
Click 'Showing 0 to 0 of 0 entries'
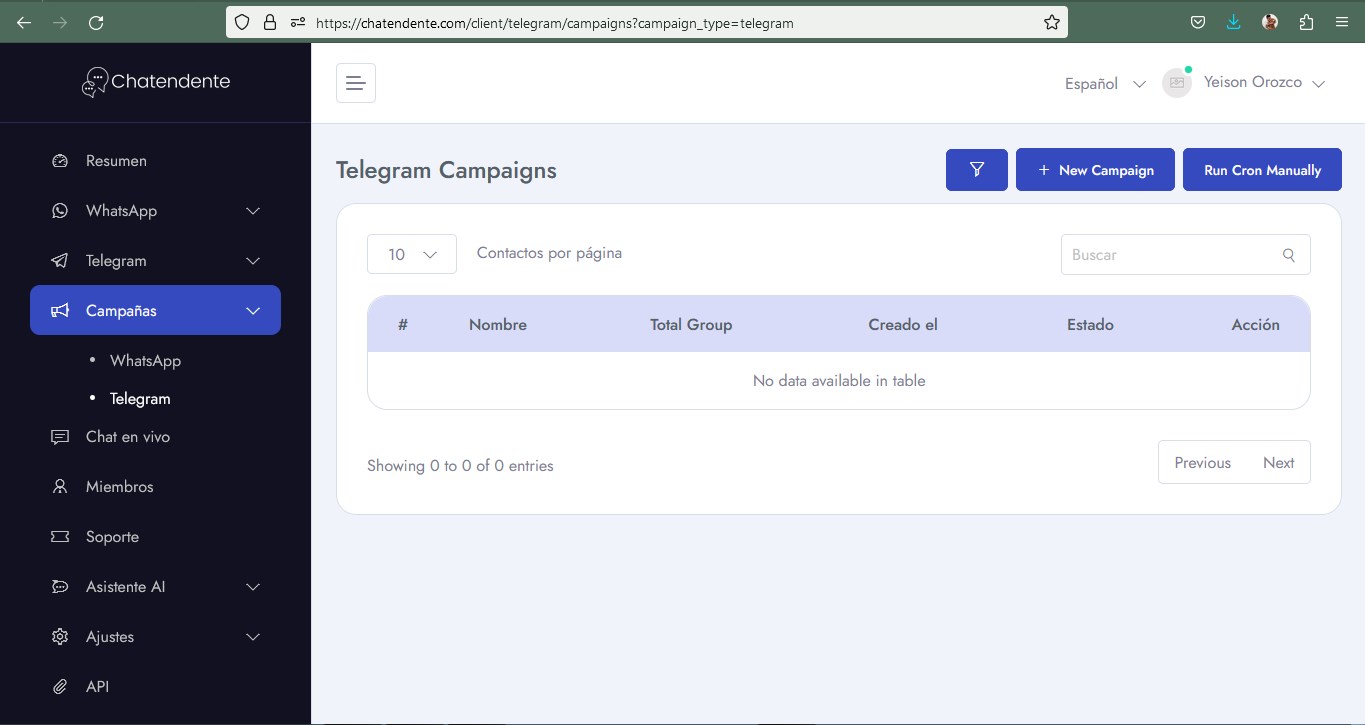click(x=460, y=466)
